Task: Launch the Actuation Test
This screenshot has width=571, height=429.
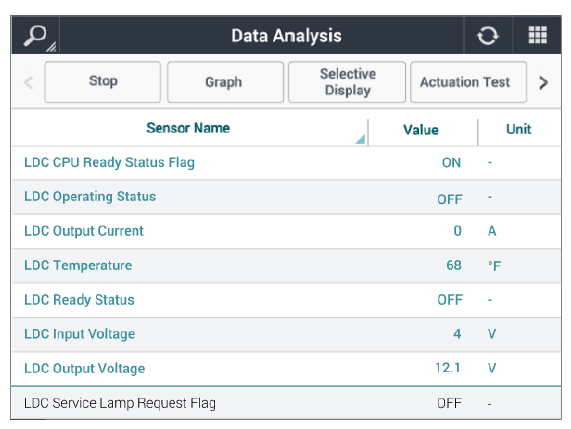Action: tap(469, 82)
